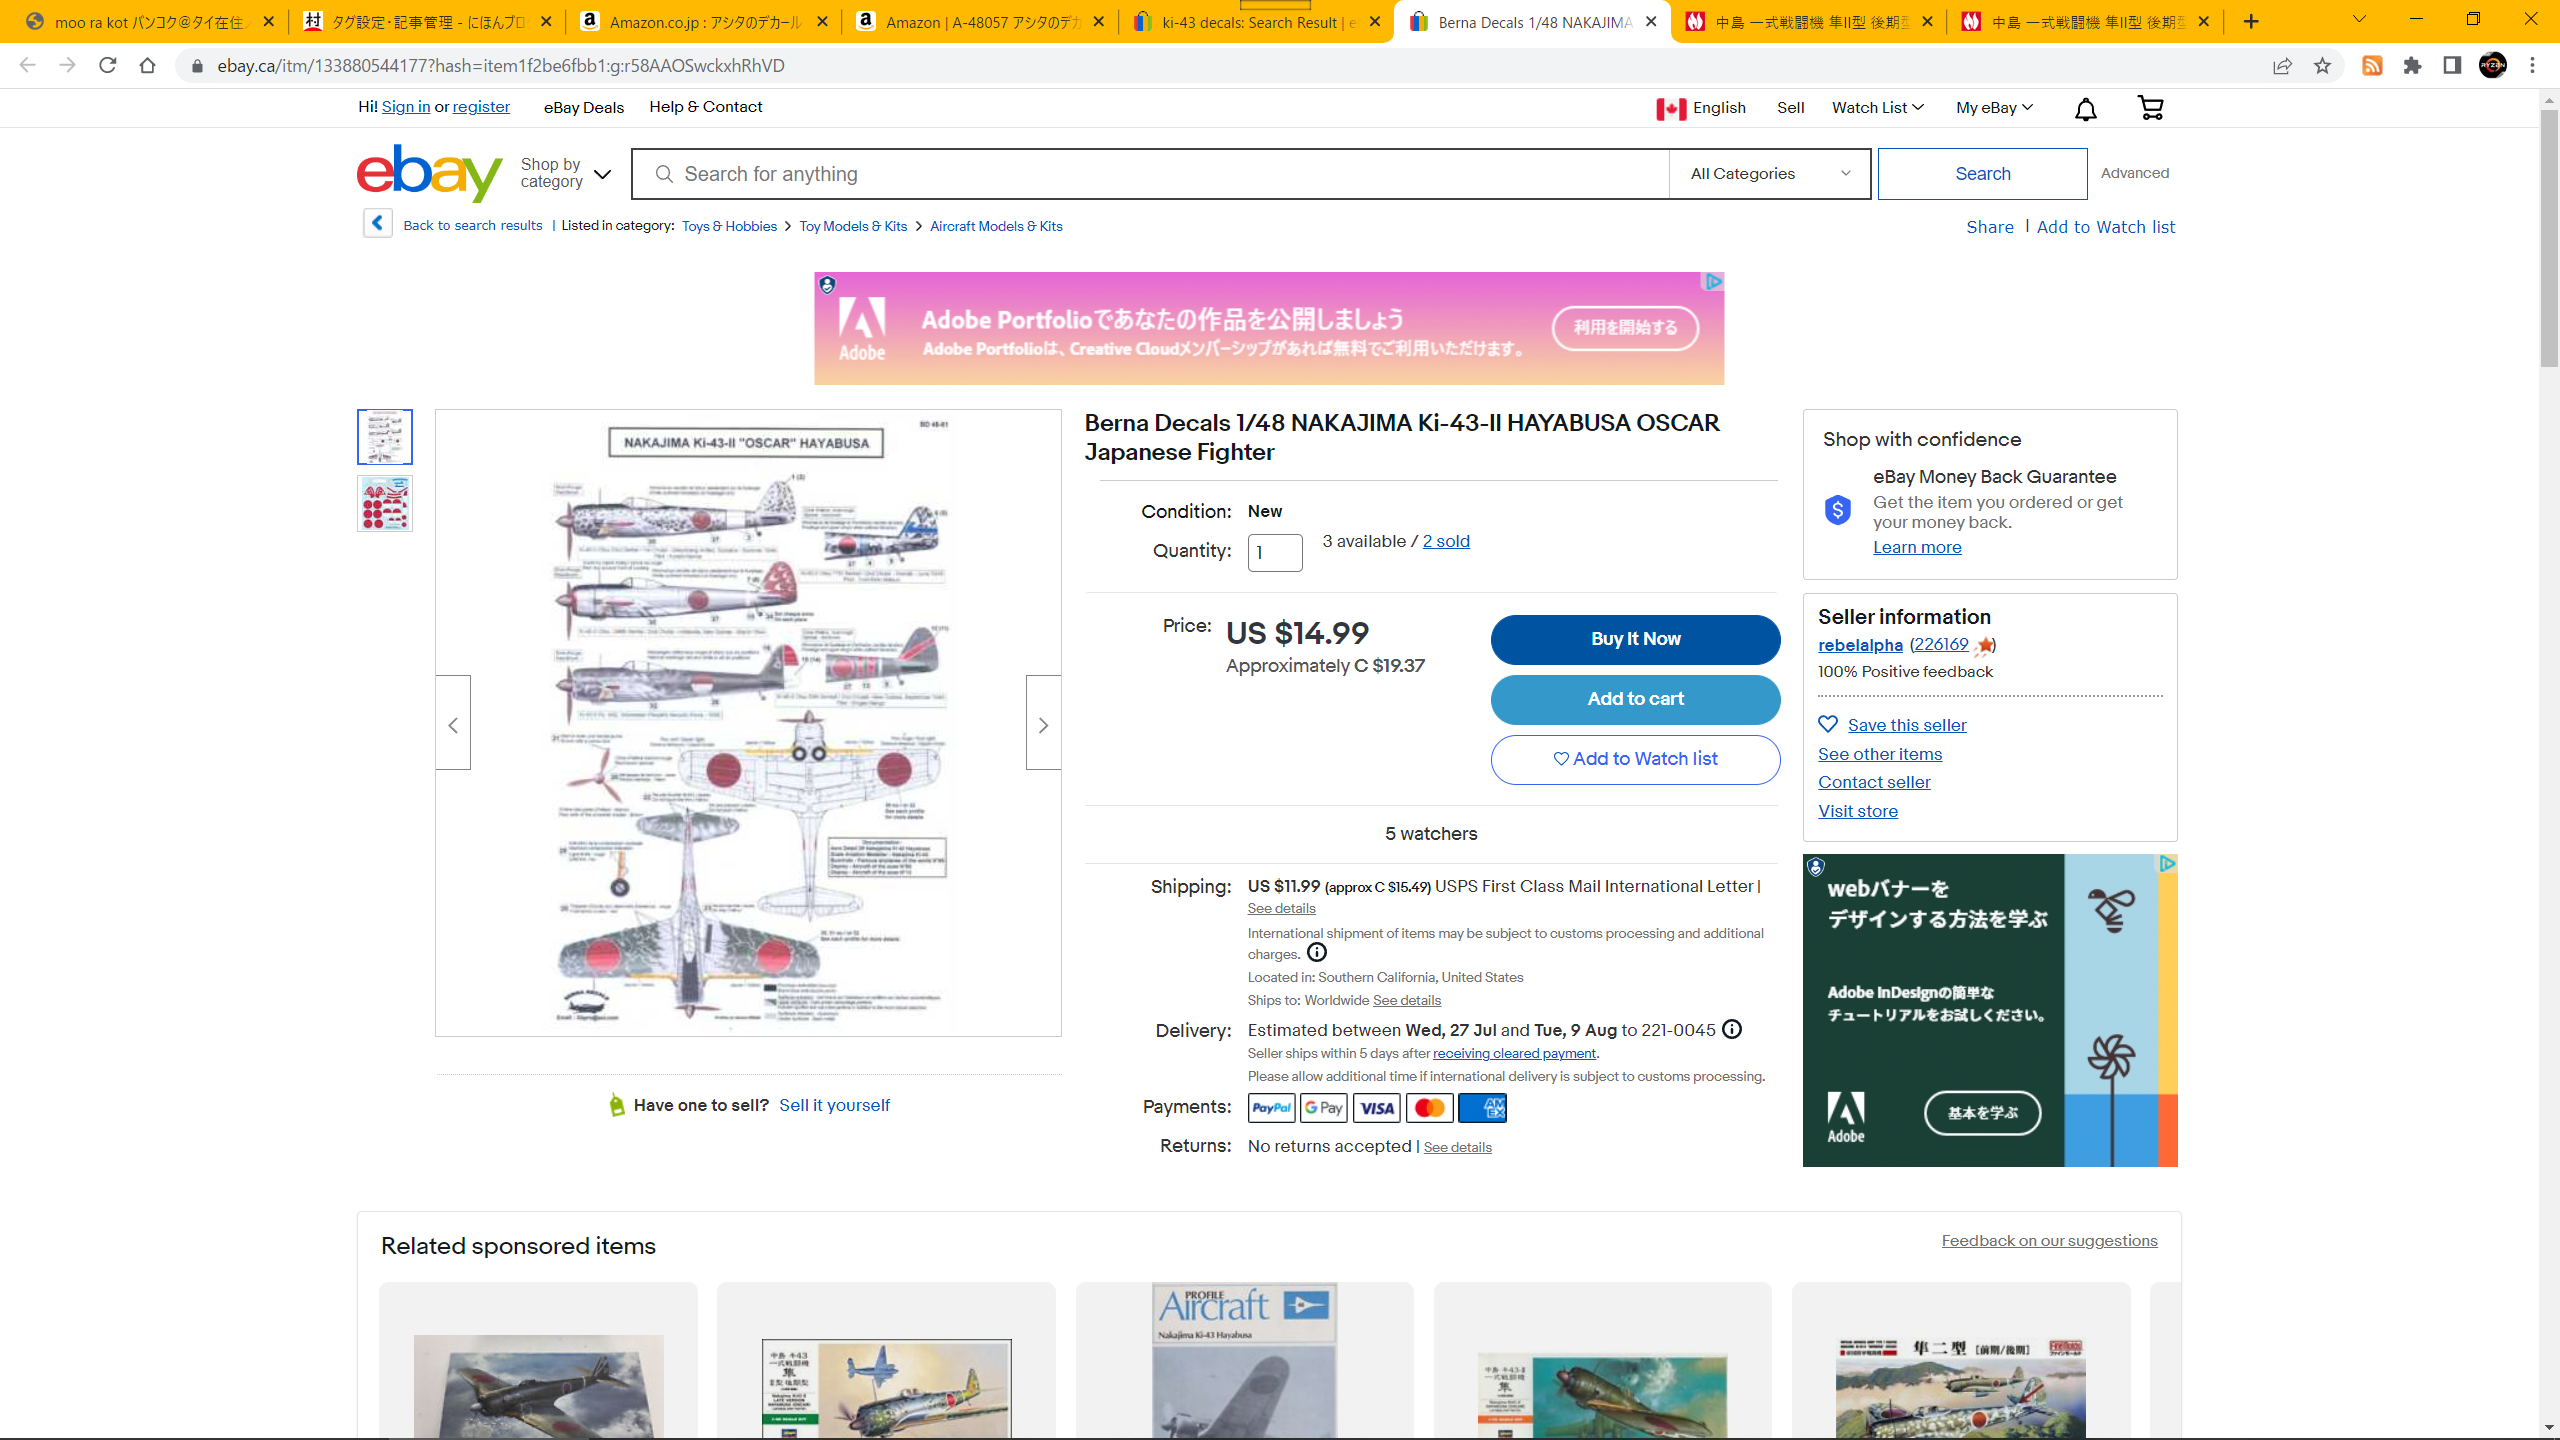This screenshot has width=2560, height=1440.
Task: Open the Chrome profile avatar
Action: pos(2492,66)
